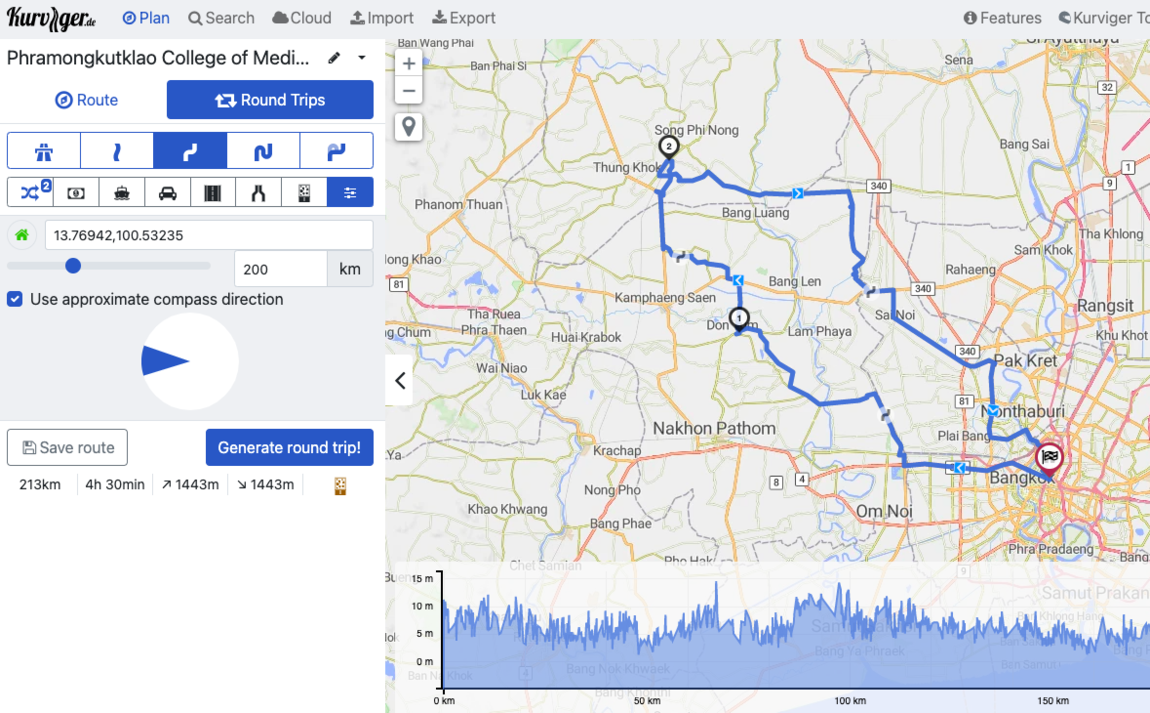The image size is (1150, 713).
Task: Click the alternative routes shuffle icon
Action: (30, 193)
